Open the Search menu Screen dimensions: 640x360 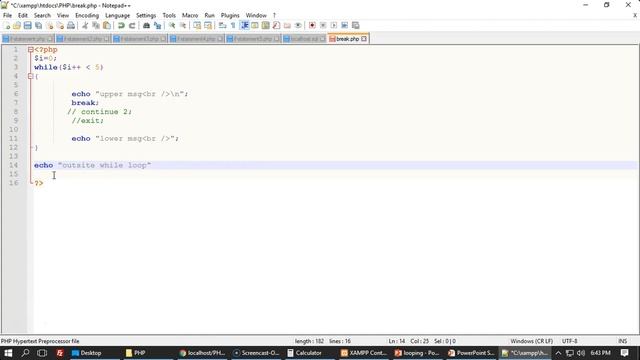point(42,15)
